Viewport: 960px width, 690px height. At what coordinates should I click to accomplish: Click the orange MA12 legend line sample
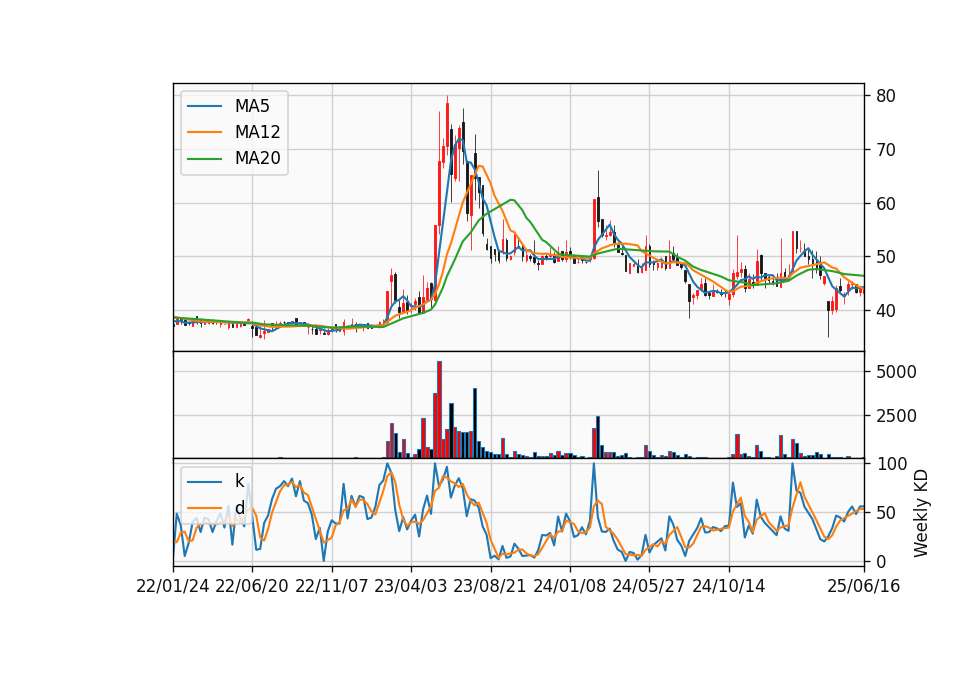pyautogui.click(x=204, y=132)
